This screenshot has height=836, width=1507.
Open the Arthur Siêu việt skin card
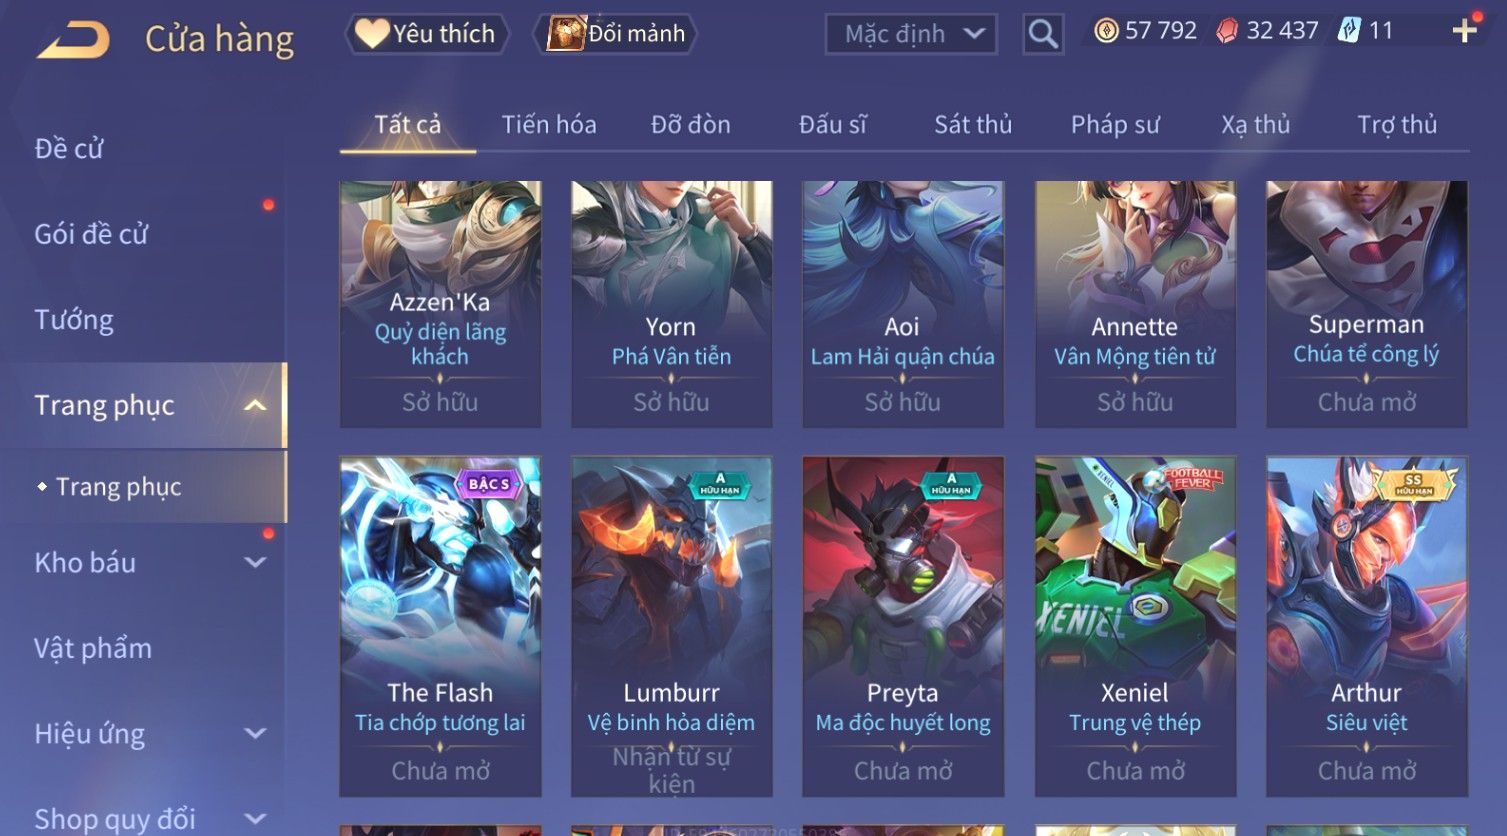[1366, 627]
